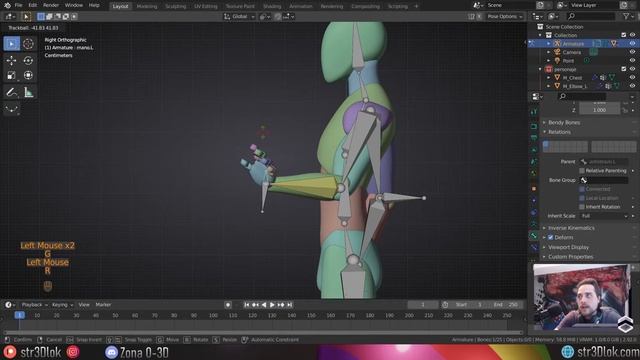Viewport: 640px width, 360px height.
Task: Set selection mode to new selection
Action: pos(41,17)
